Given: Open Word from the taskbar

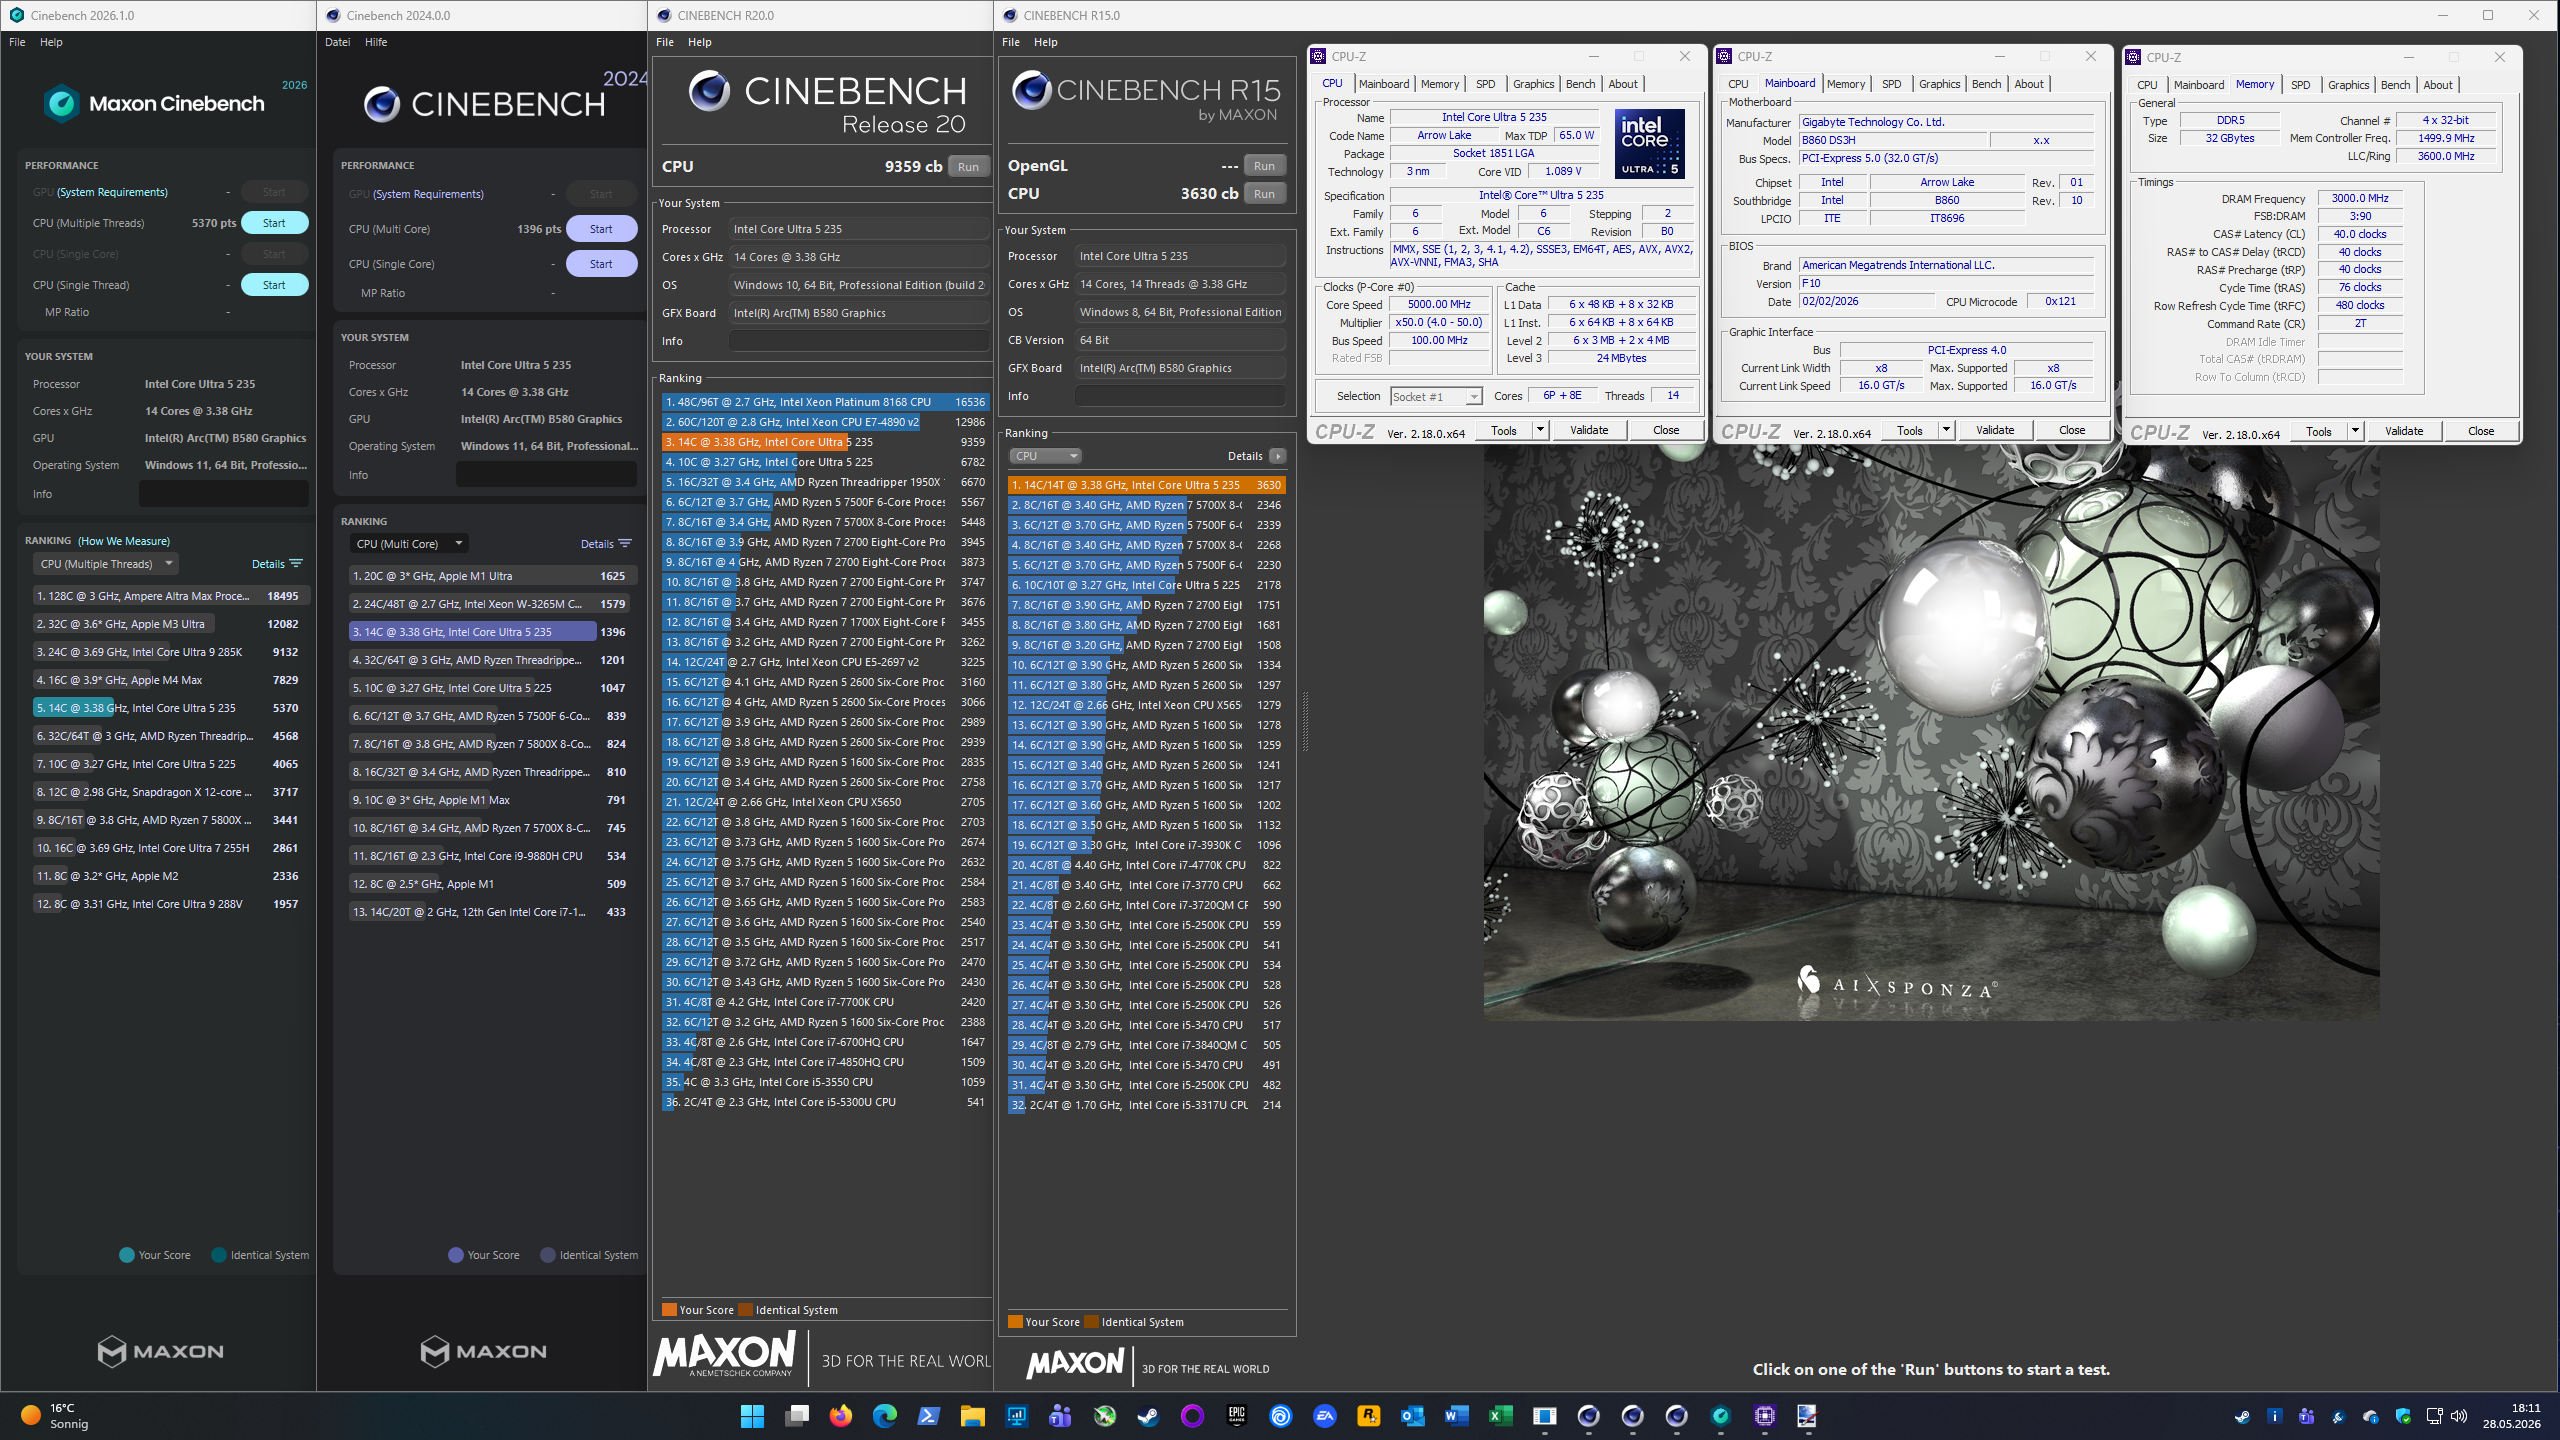Looking at the screenshot, I should [1456, 1416].
